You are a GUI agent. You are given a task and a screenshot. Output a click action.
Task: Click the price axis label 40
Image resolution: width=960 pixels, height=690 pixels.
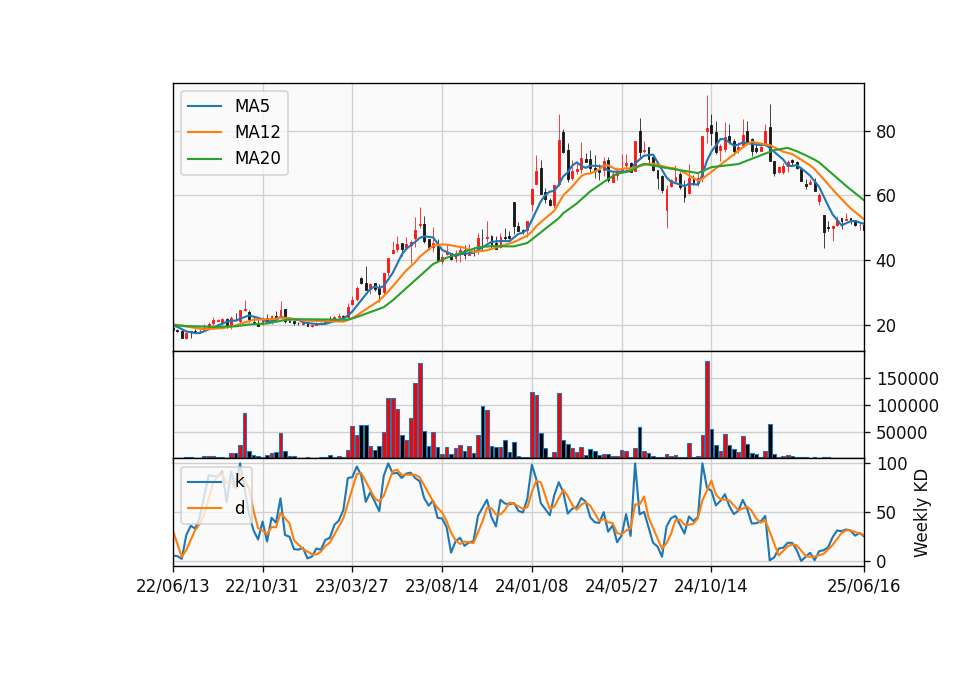tap(885, 261)
